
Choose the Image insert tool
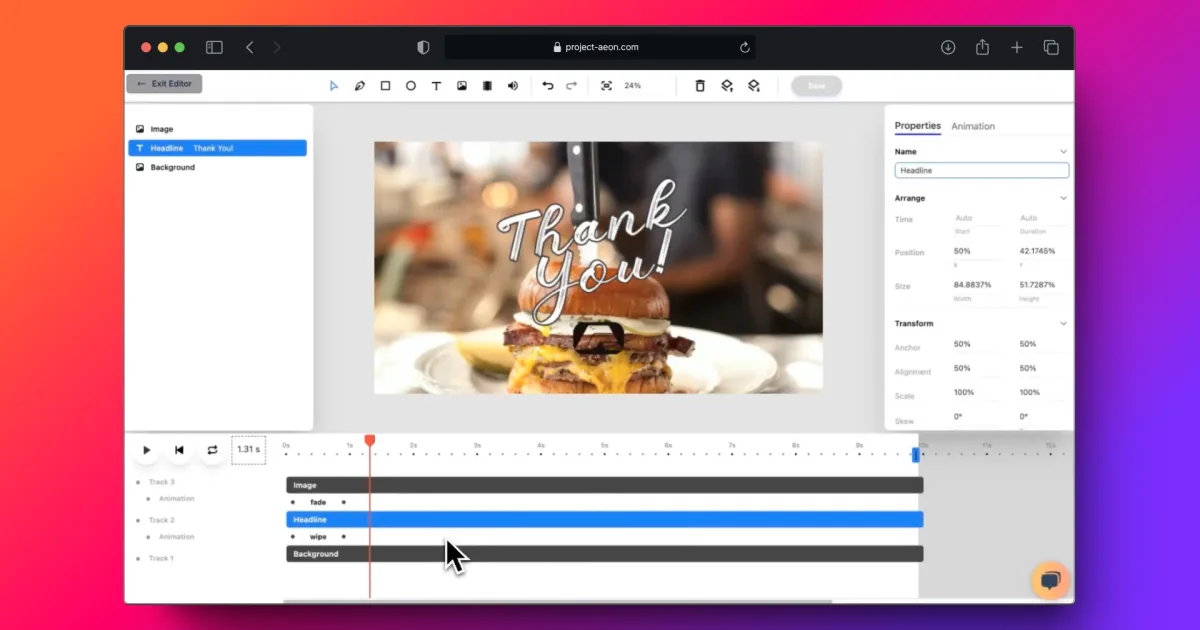pyautogui.click(x=462, y=86)
